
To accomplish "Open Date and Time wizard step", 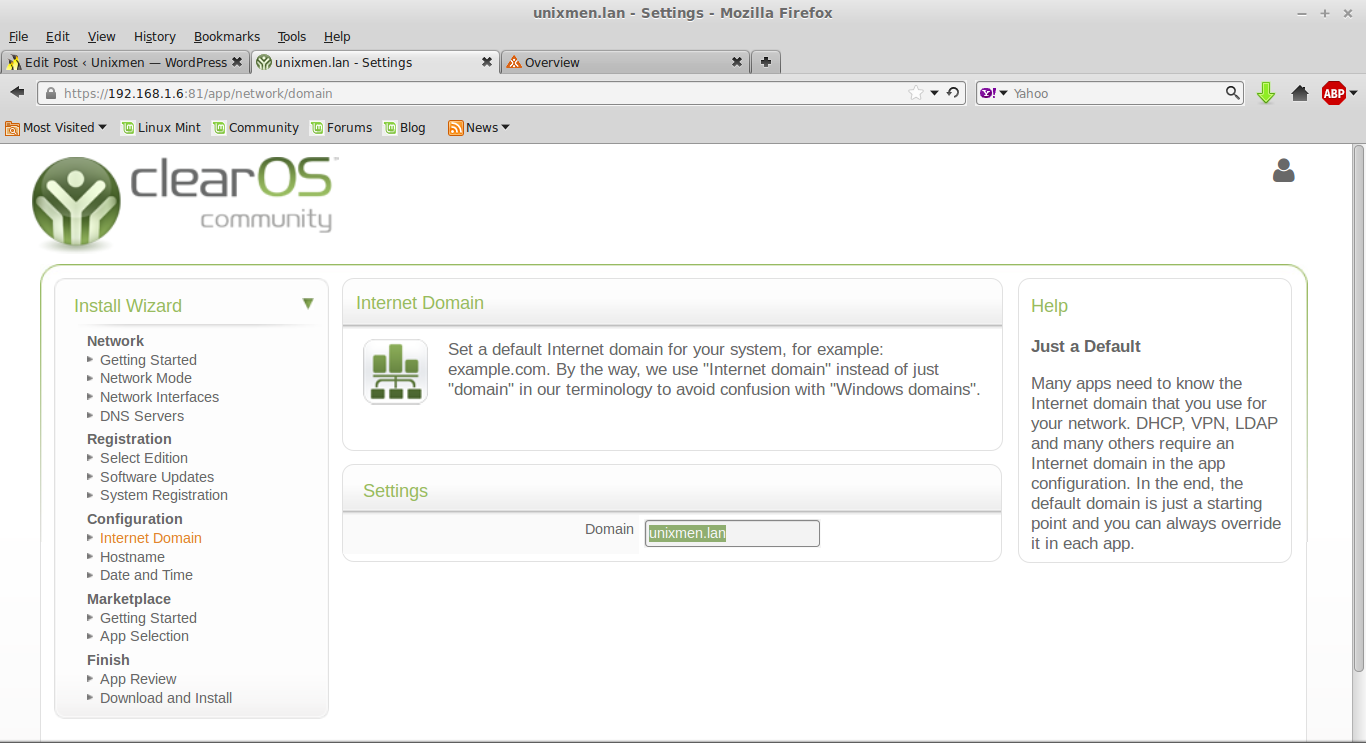I will (146, 575).
